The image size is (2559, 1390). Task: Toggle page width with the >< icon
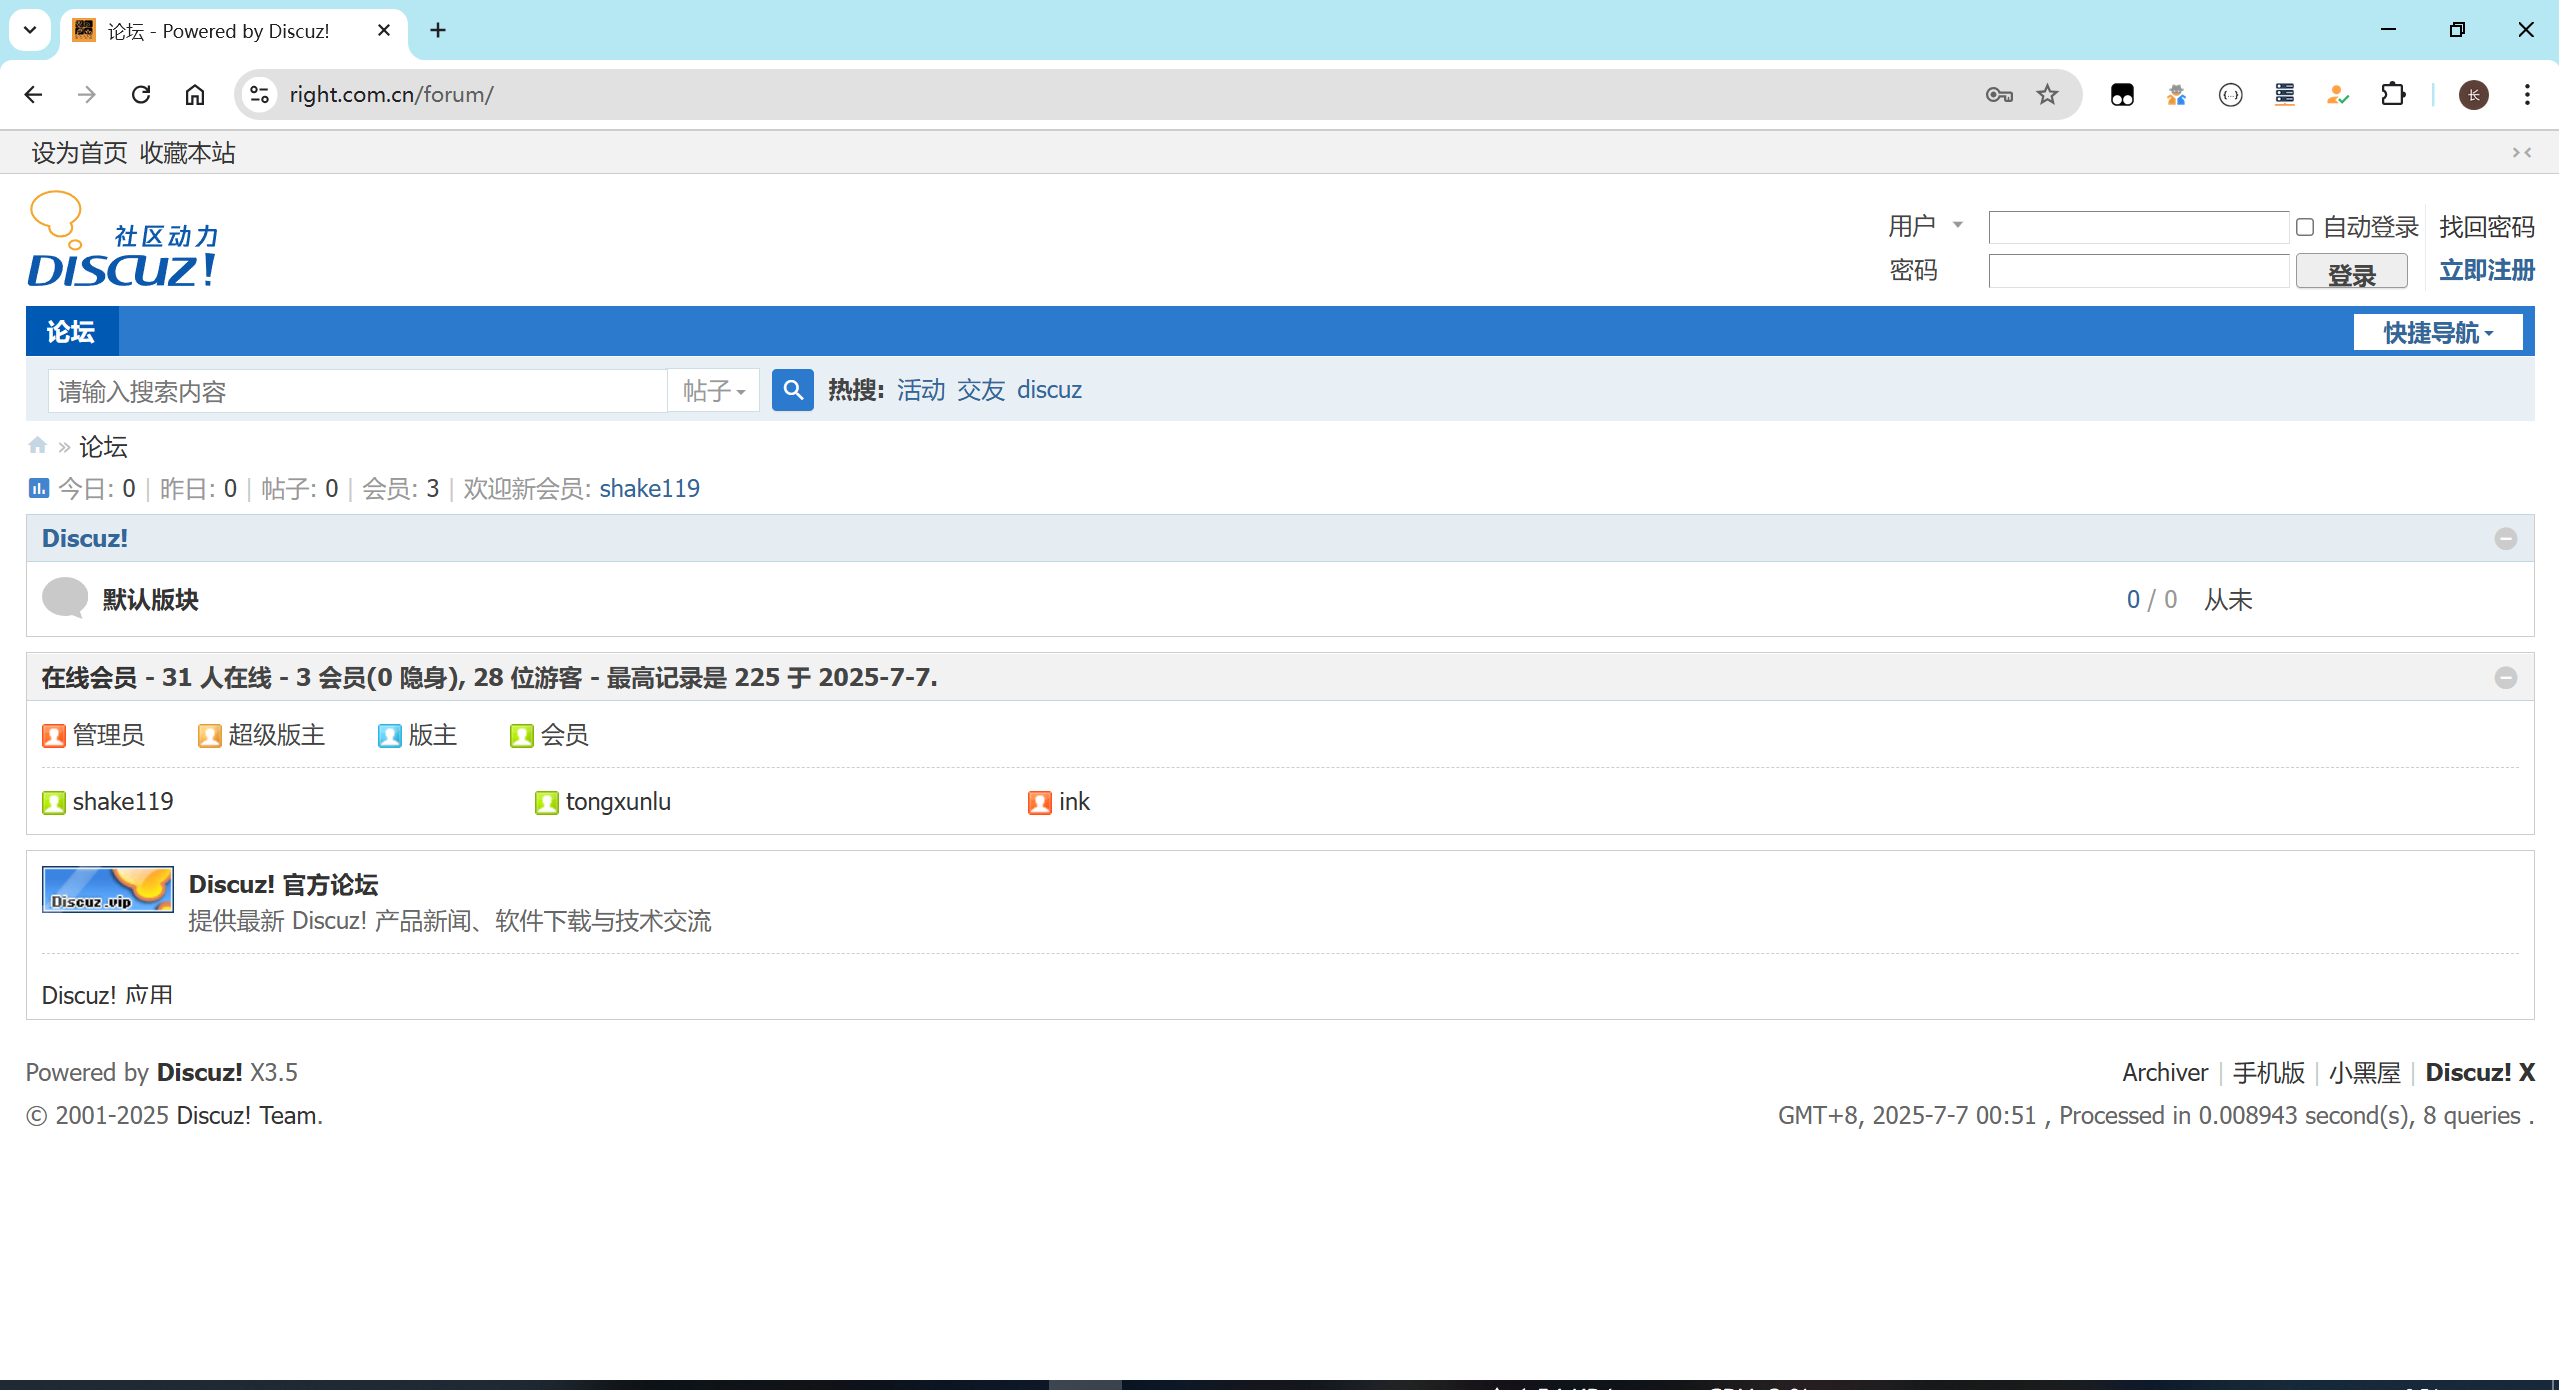point(2522,153)
